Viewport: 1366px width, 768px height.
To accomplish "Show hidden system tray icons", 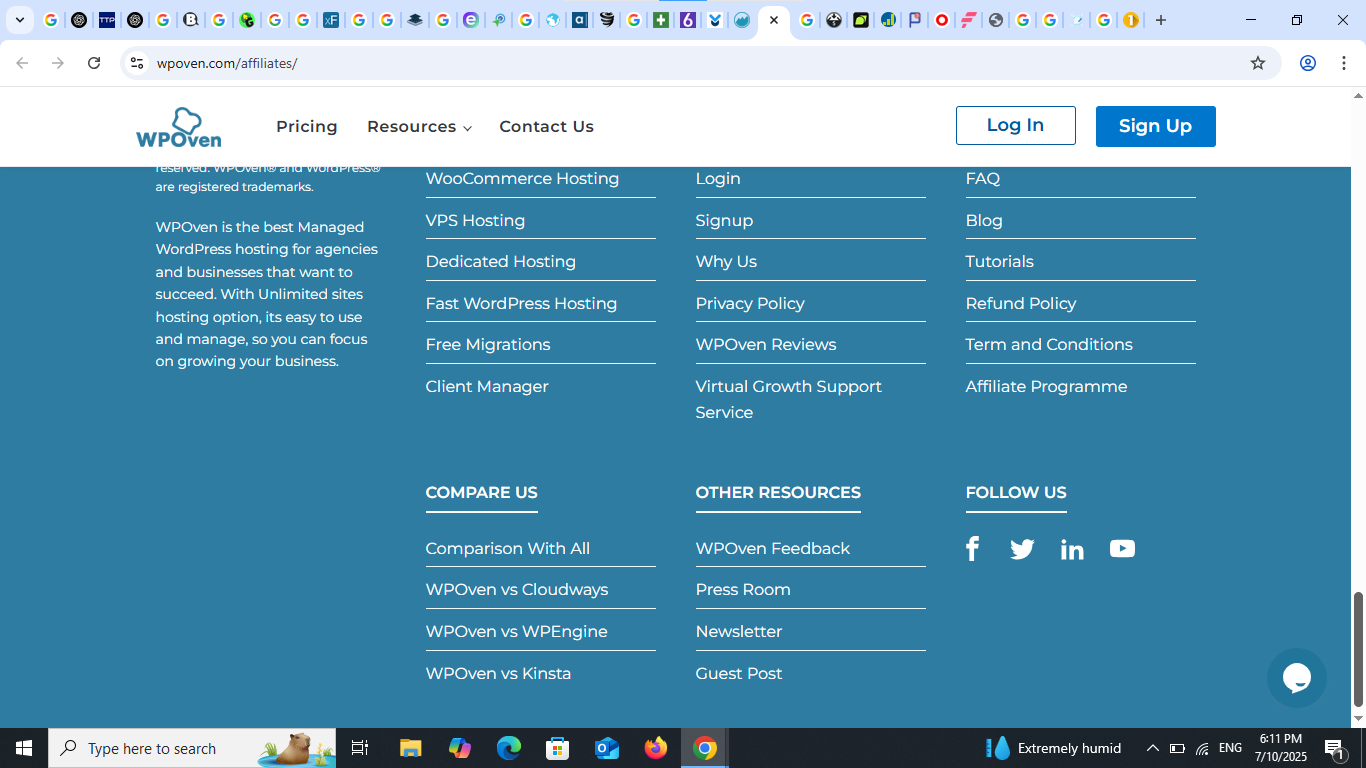I will (1152, 748).
